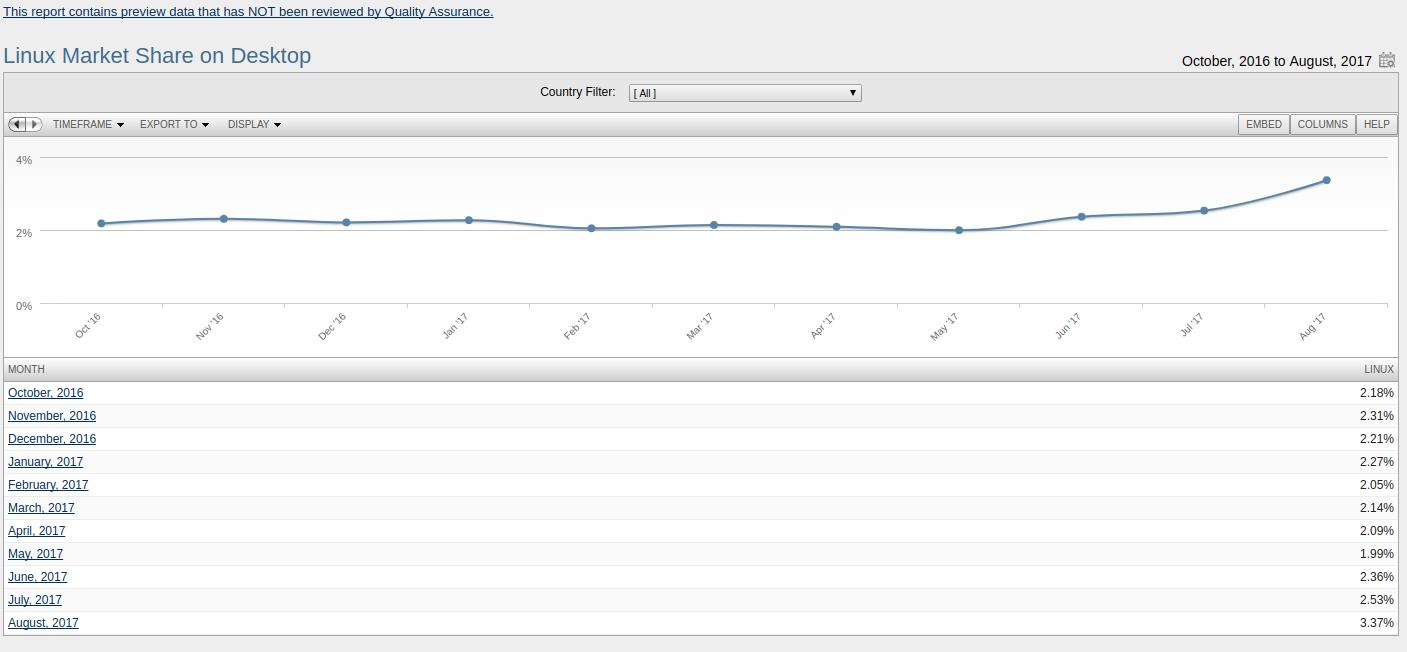The height and width of the screenshot is (652, 1407).
Task: Click the Linux Market Share on Desktop title
Action: [157, 56]
